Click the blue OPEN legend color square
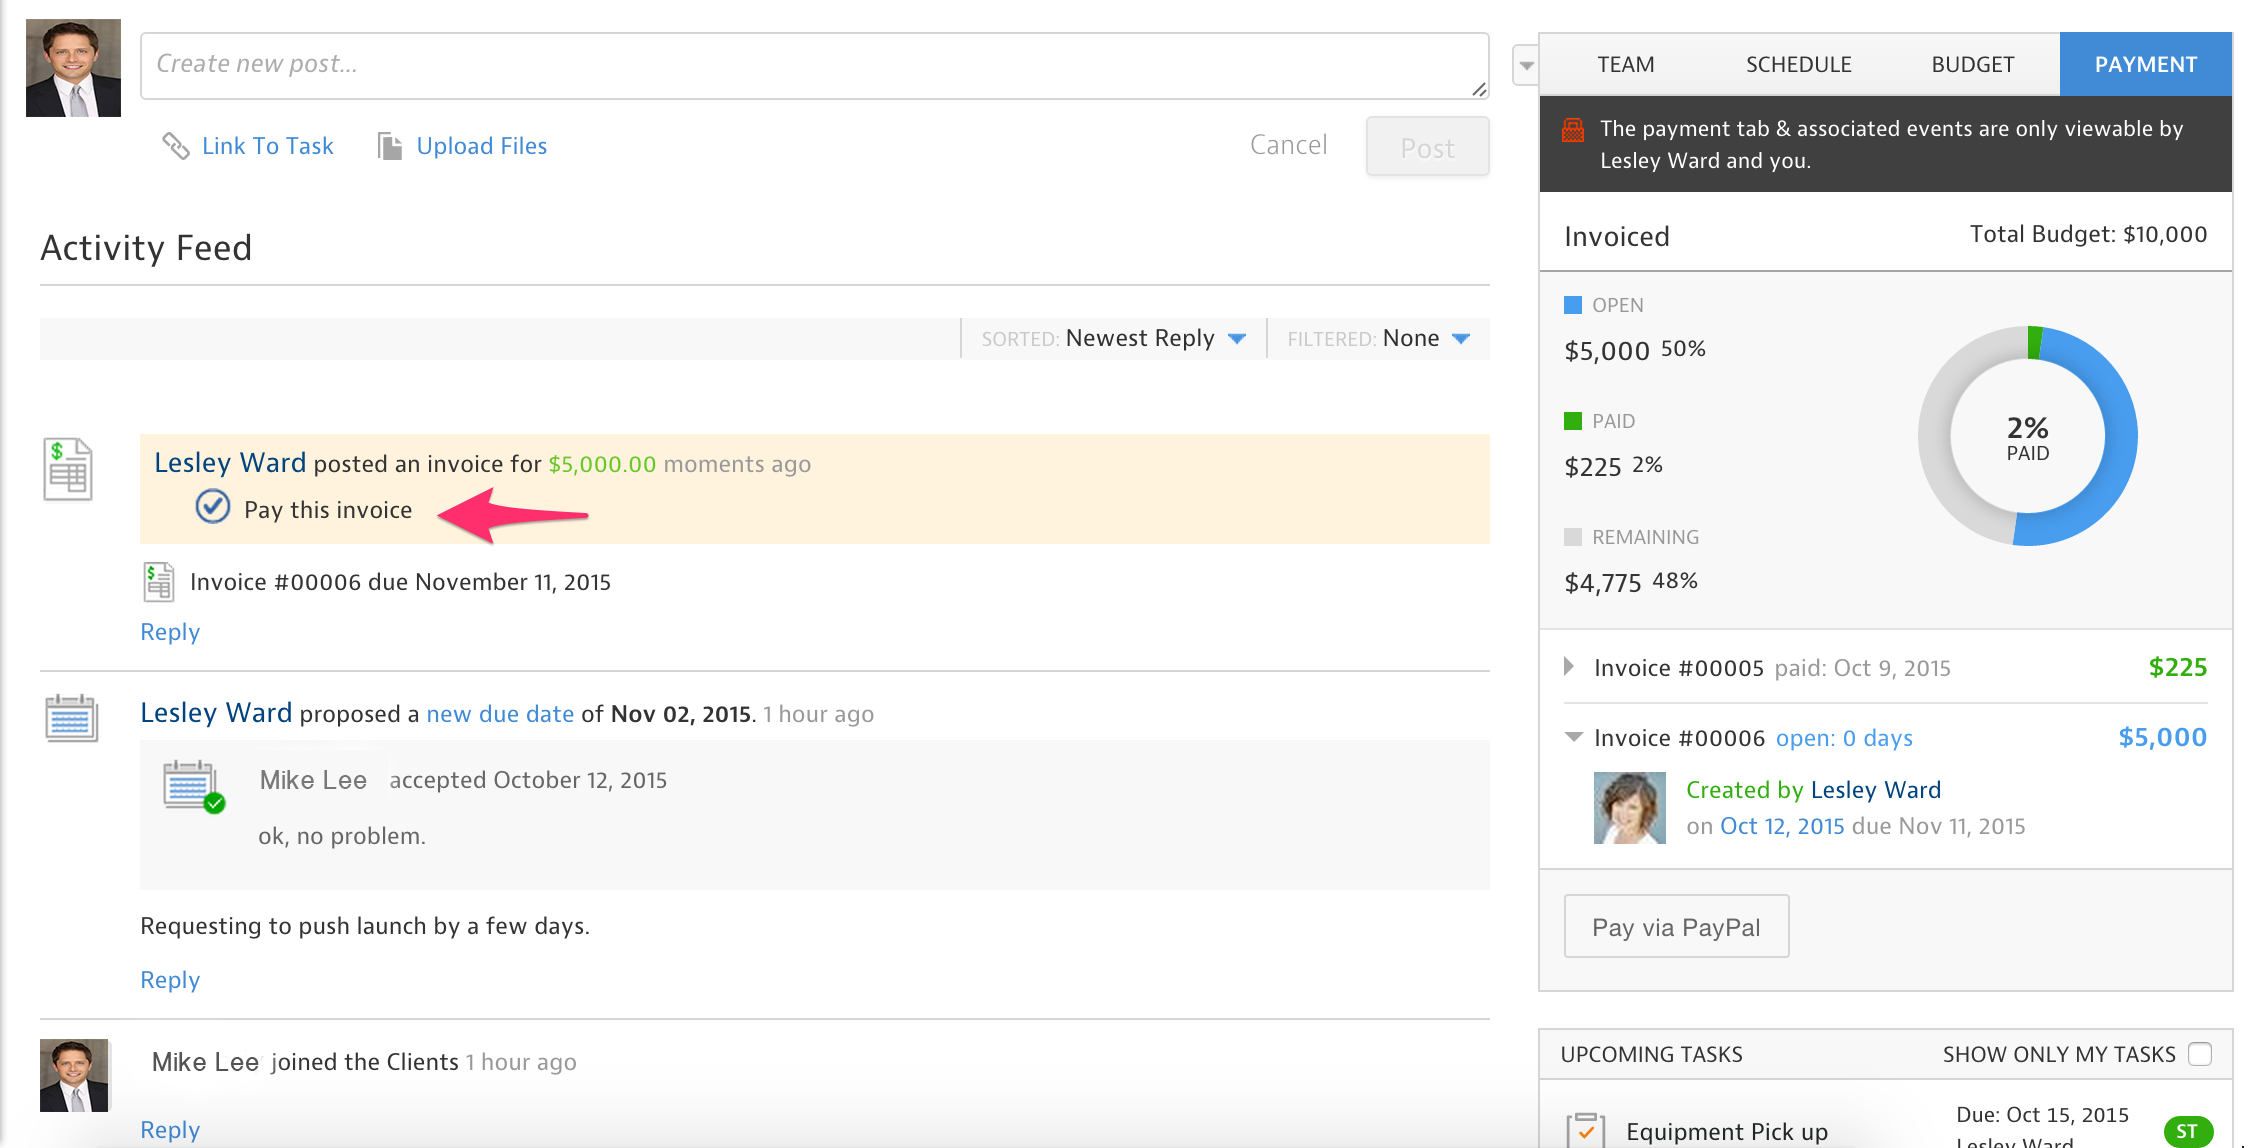The width and height of the screenshot is (2244, 1148). click(1573, 305)
